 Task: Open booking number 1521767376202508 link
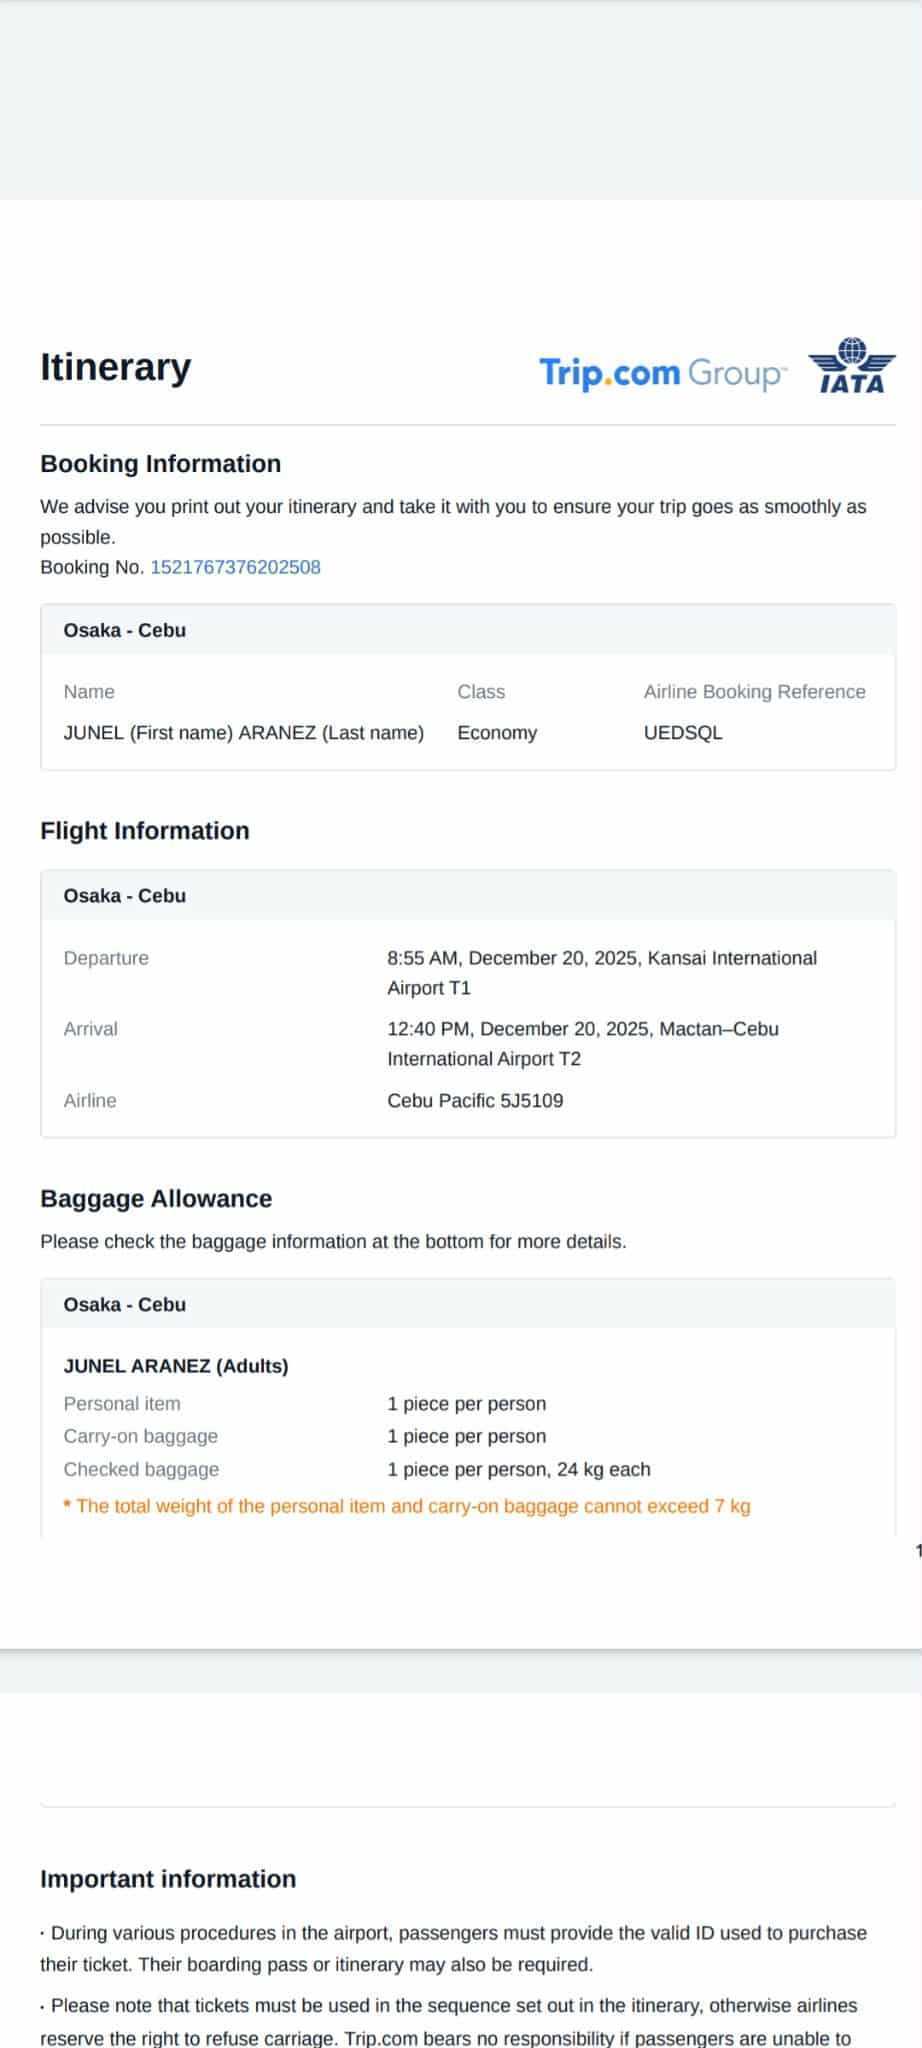235,567
